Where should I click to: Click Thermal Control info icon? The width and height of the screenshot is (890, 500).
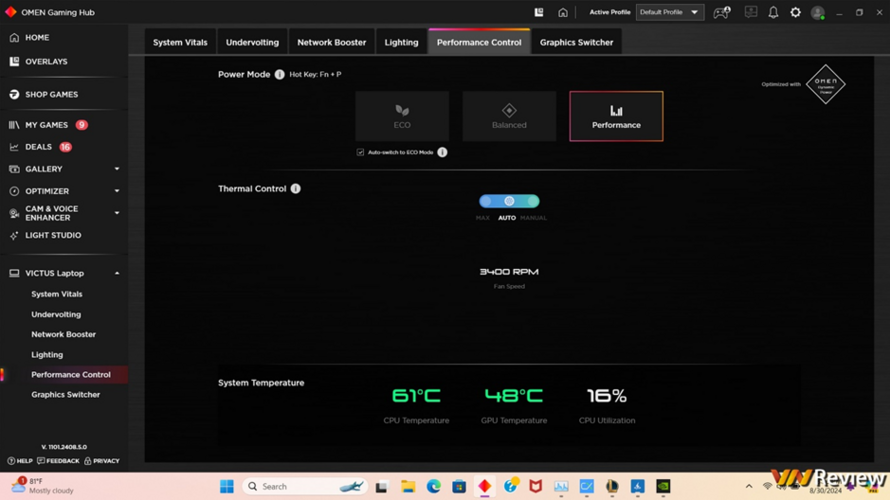click(x=296, y=188)
